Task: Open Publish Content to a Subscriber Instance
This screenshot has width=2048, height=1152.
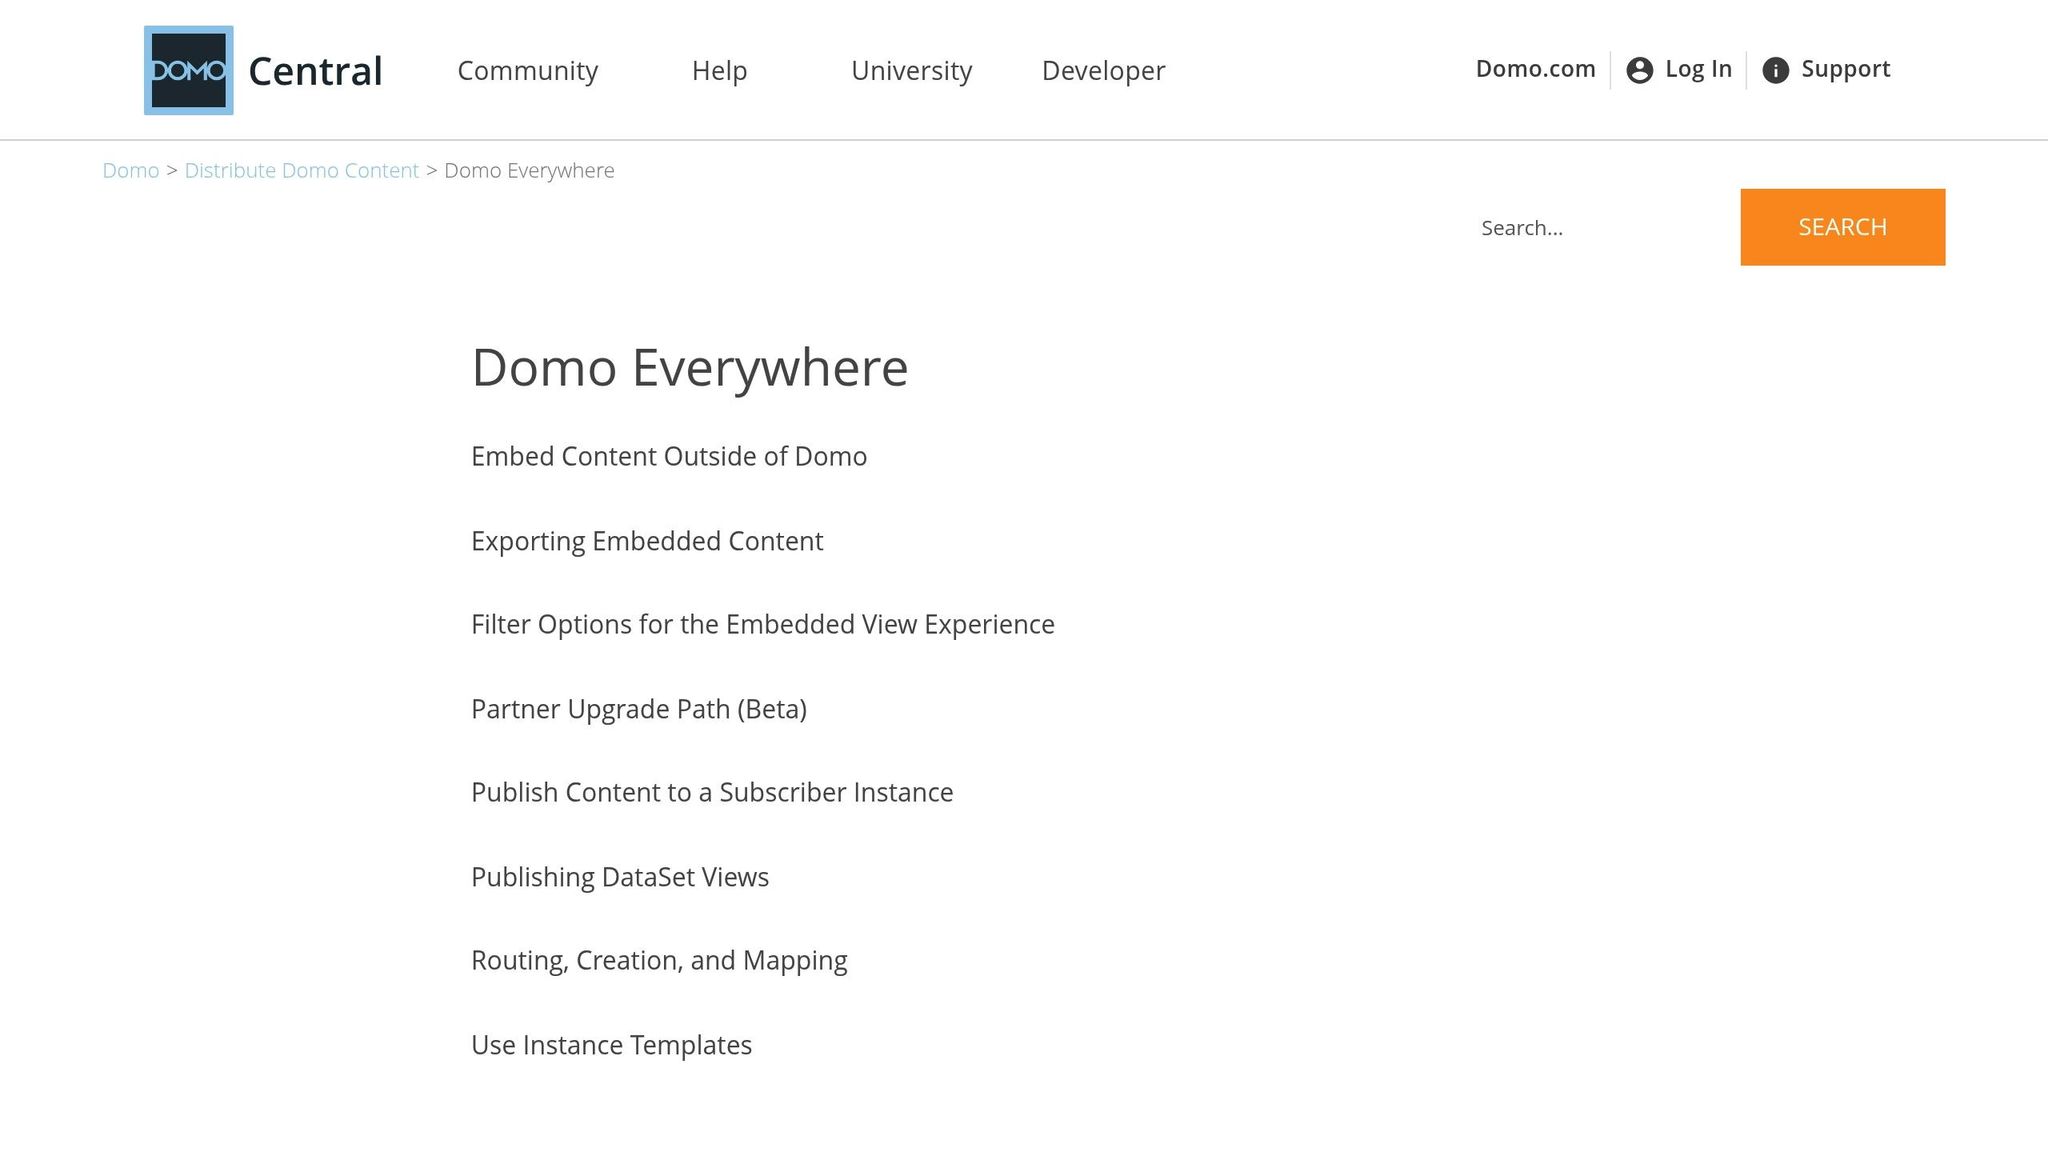Action: [712, 791]
